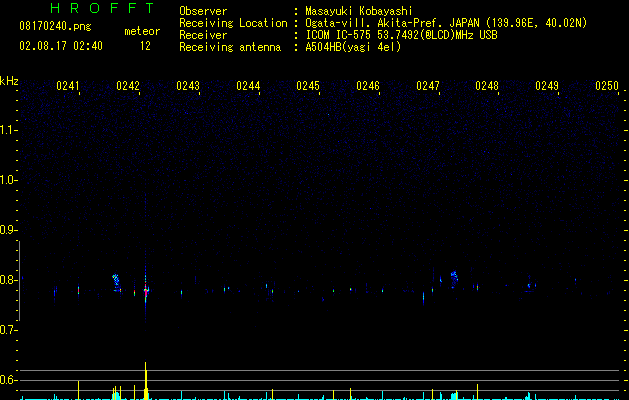Click the blue echo cluster after 0247
The image size is (629, 400).
454,278
